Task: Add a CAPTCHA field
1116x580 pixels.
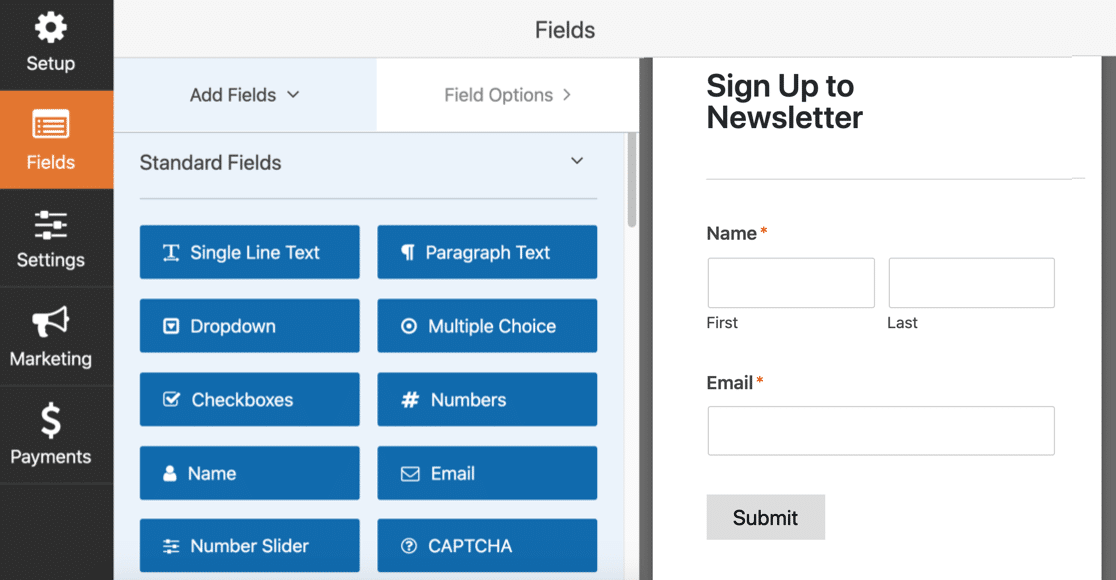Action: [487, 546]
